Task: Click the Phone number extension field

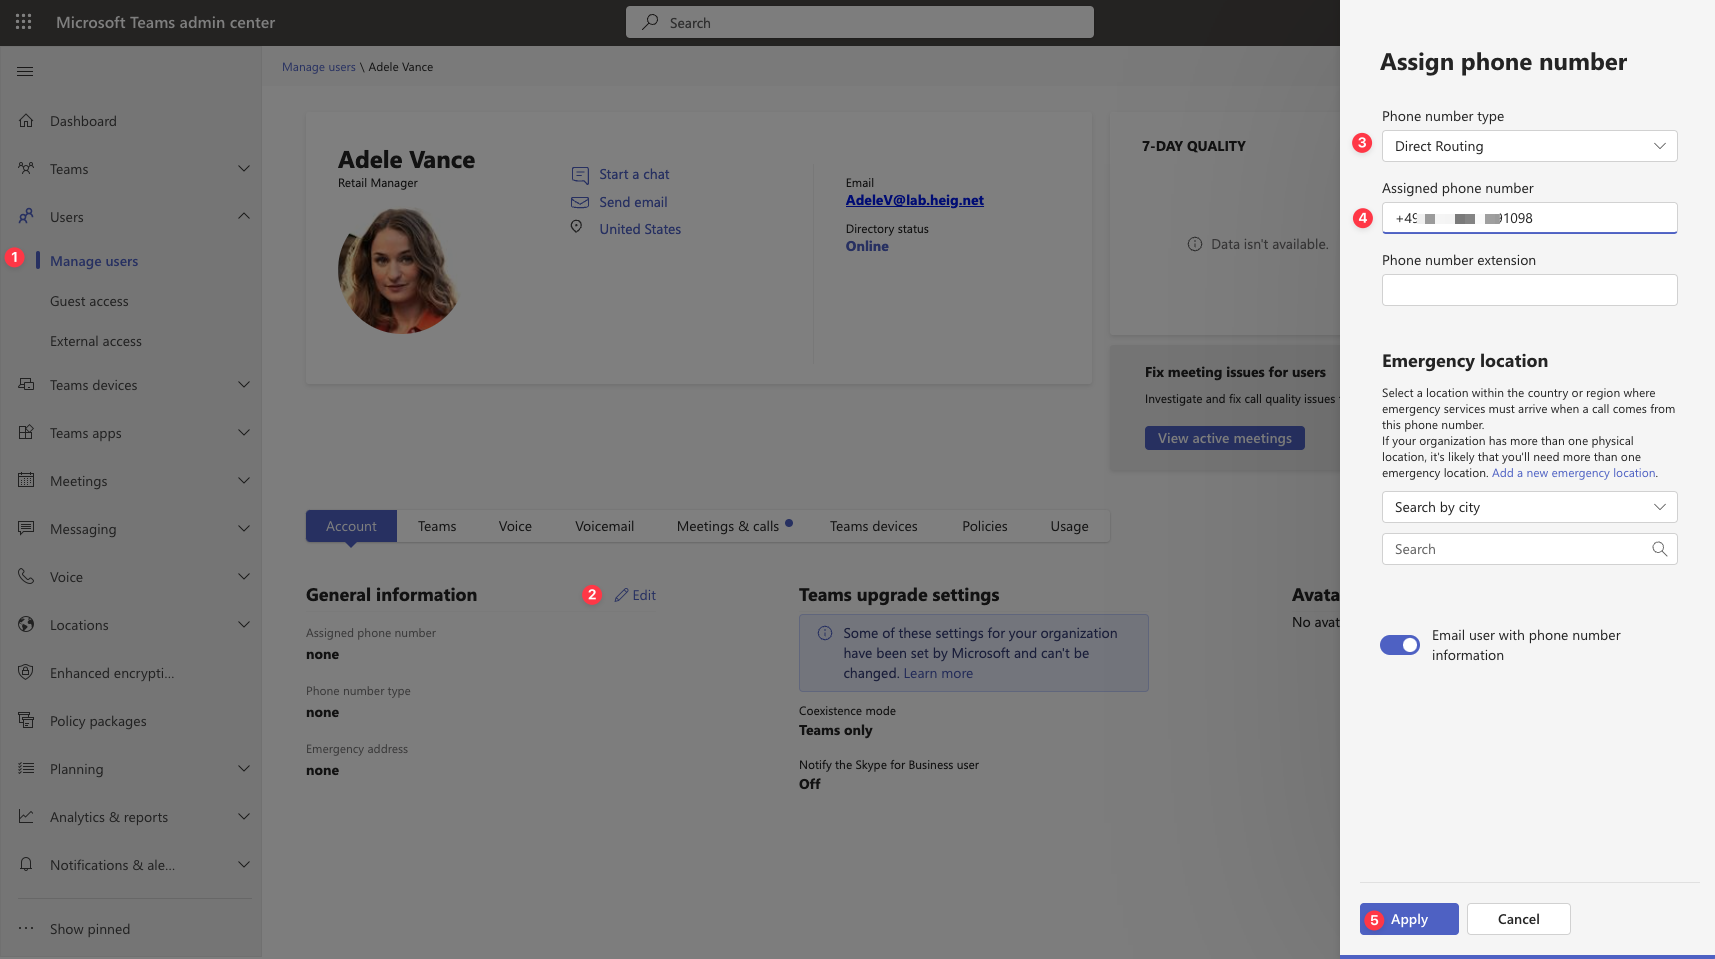Action: point(1530,290)
